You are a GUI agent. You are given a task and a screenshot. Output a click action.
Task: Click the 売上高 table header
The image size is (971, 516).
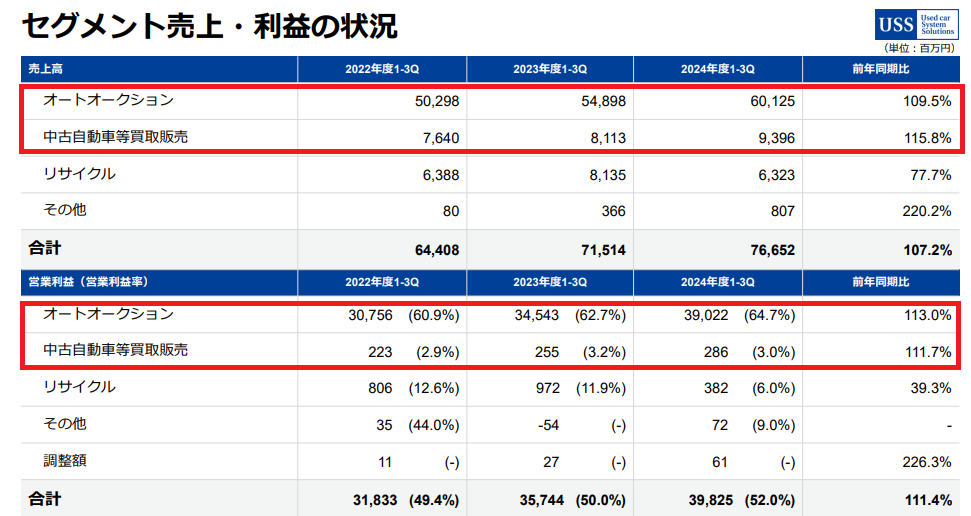[45, 69]
